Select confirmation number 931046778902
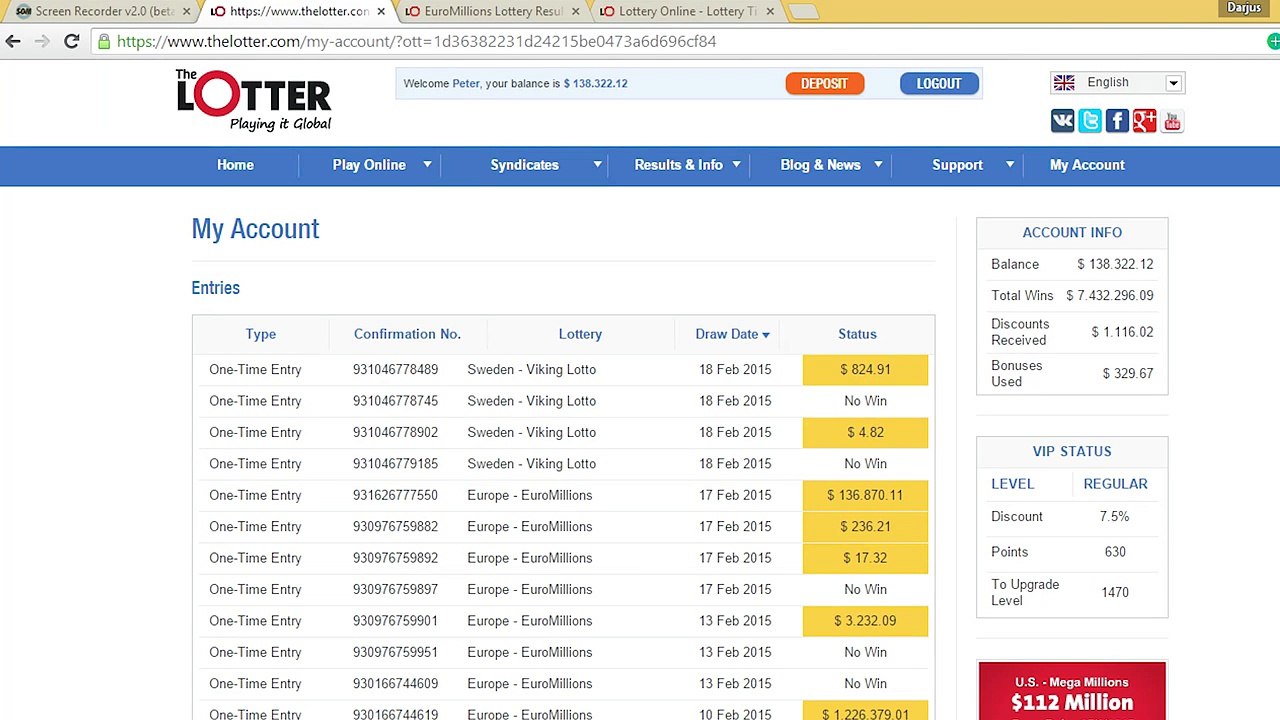The width and height of the screenshot is (1280, 720). tap(395, 433)
